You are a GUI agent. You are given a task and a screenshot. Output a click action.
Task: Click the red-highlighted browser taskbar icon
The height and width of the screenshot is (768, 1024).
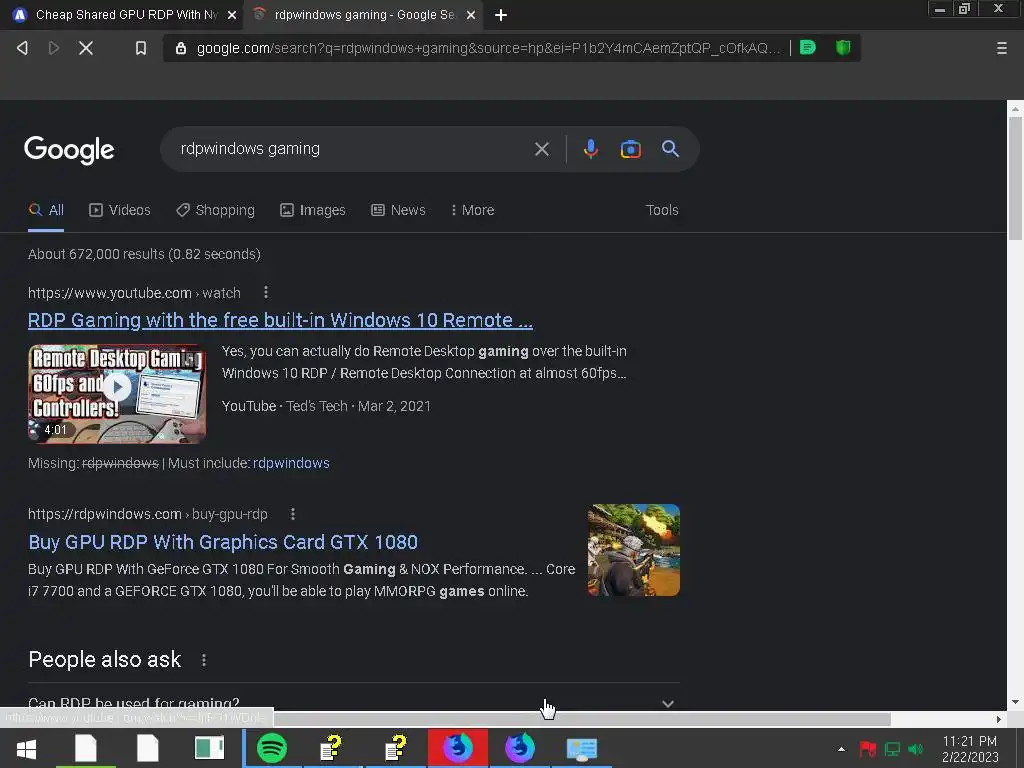pos(458,748)
